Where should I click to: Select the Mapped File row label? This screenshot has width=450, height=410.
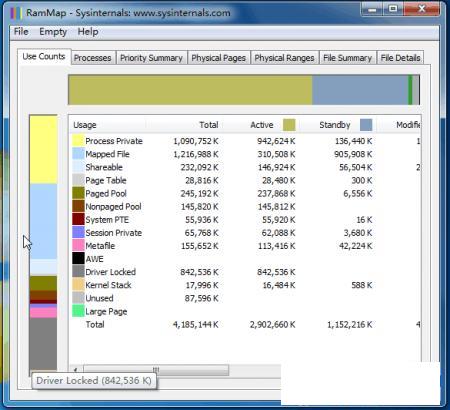pyautogui.click(x=107, y=154)
